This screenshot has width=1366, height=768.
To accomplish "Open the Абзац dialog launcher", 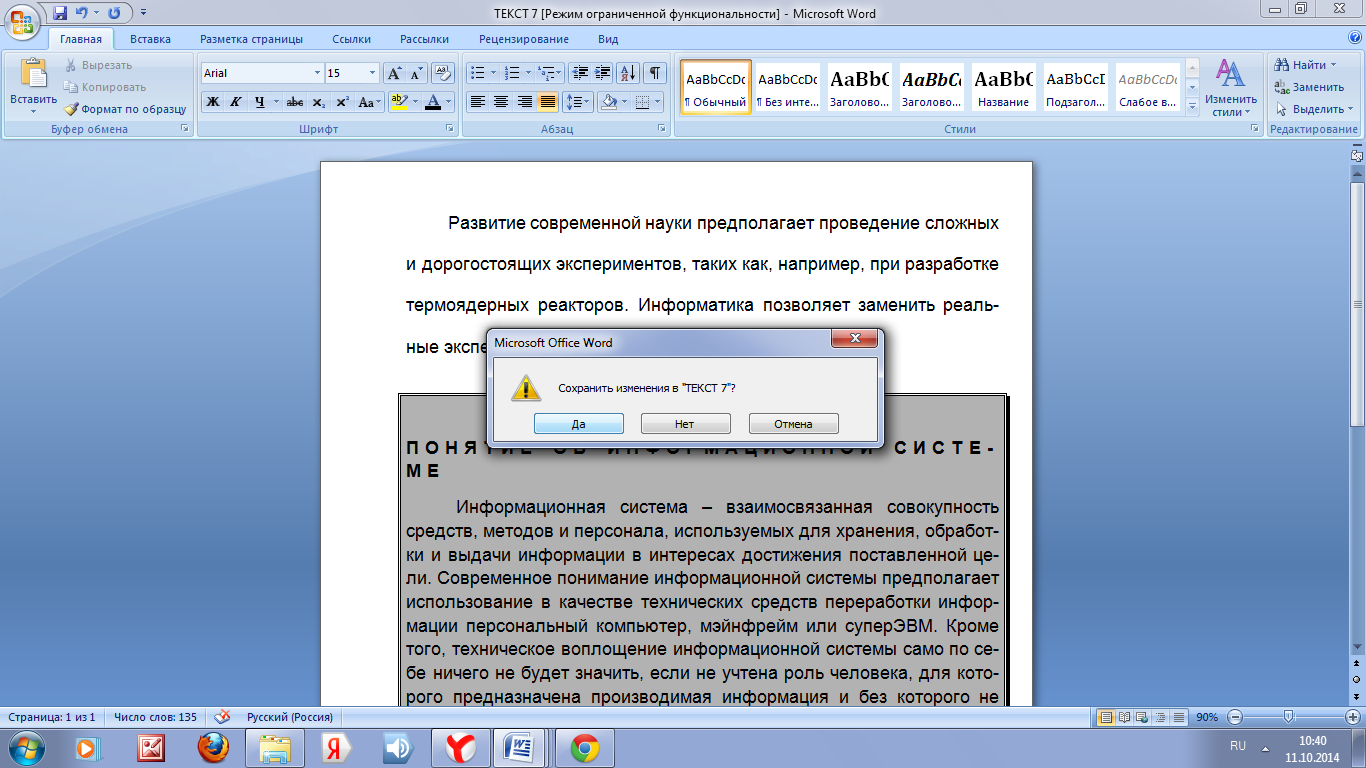I will (x=662, y=129).
